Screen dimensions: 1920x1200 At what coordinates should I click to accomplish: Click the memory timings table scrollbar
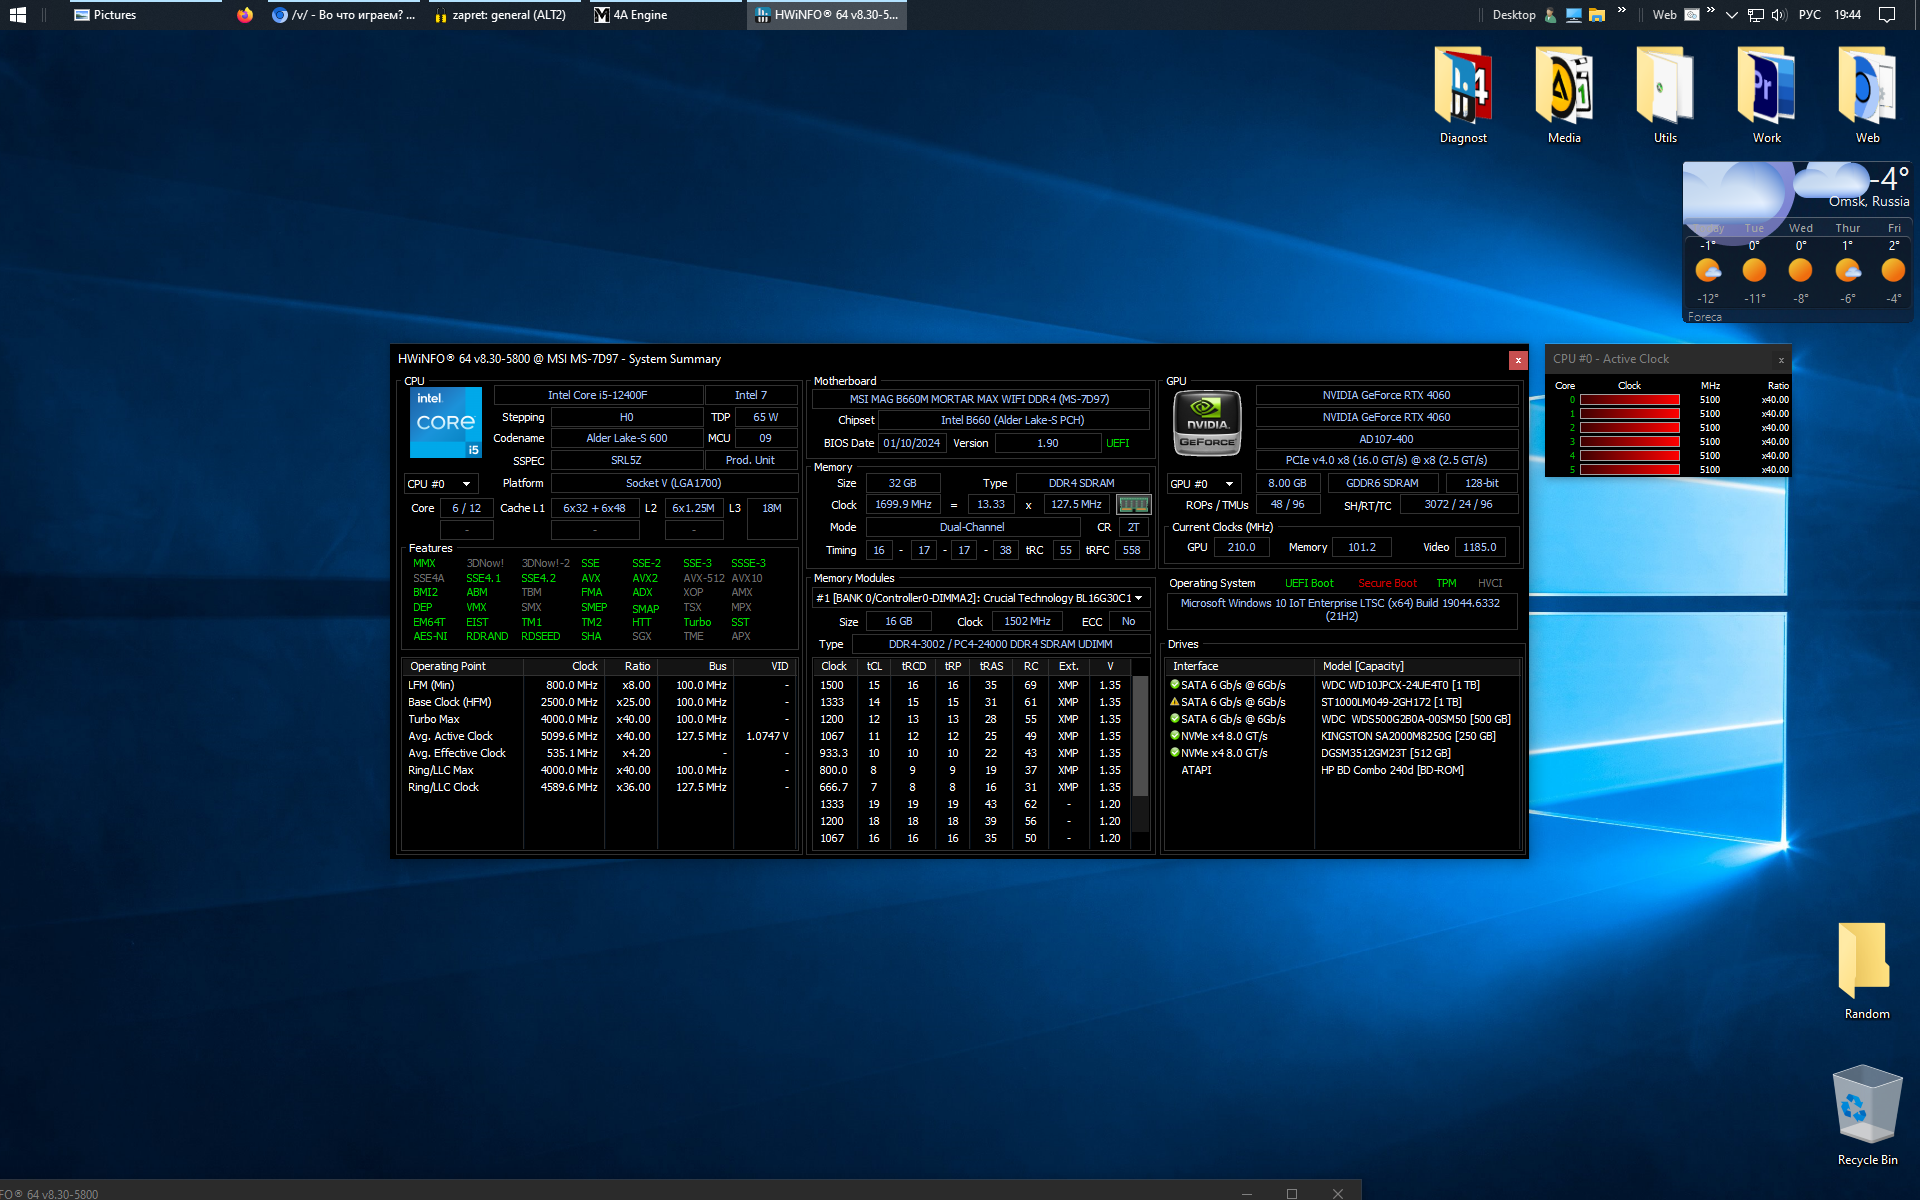tap(1140, 735)
